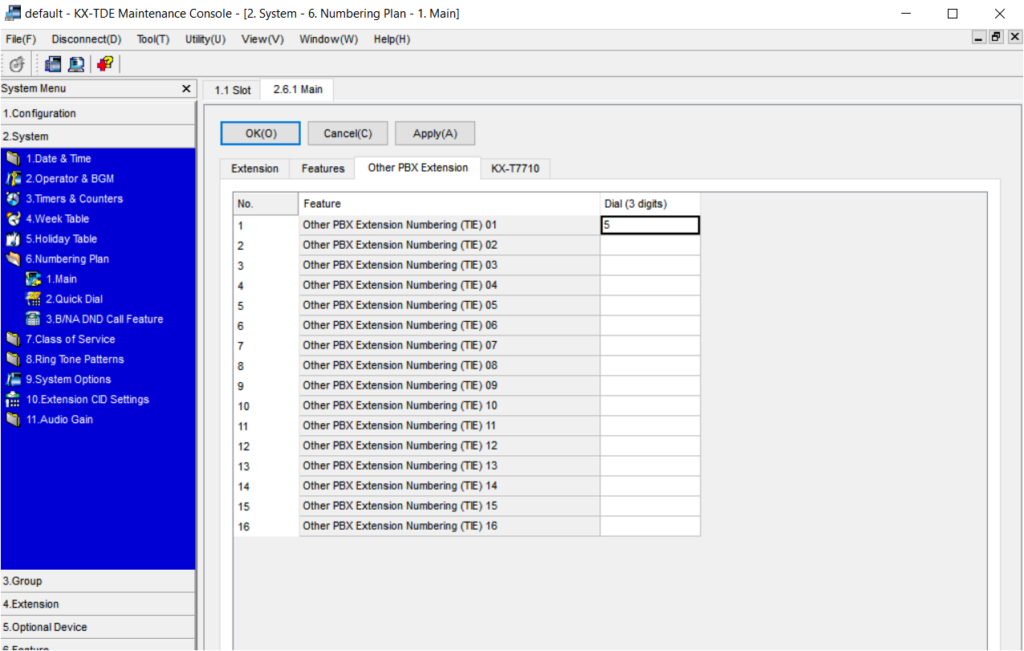Close the System Menu panel

pyautogui.click(x=186, y=89)
